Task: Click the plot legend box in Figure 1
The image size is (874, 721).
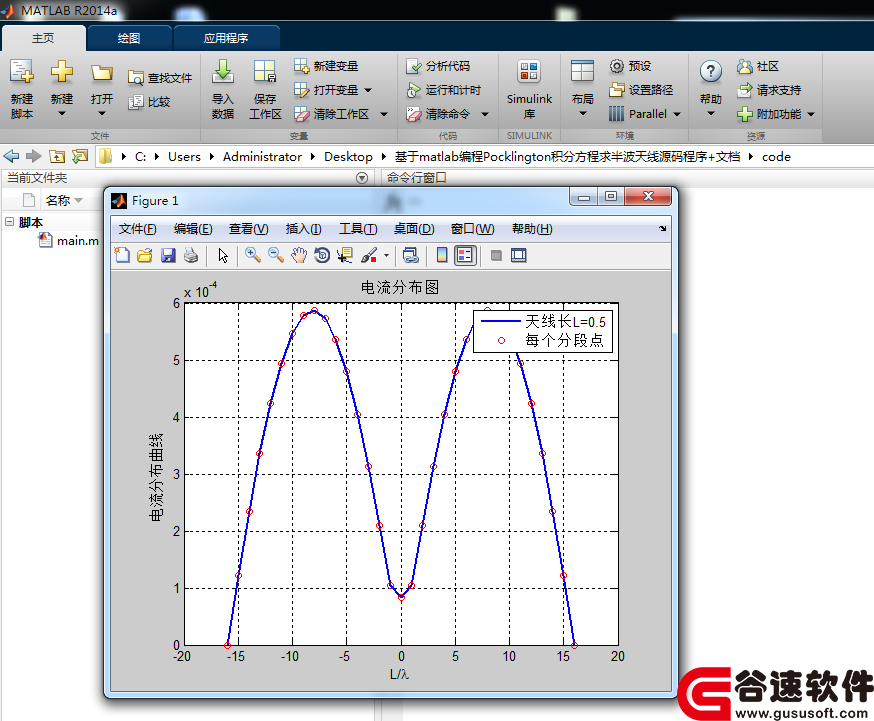Action: [543, 331]
